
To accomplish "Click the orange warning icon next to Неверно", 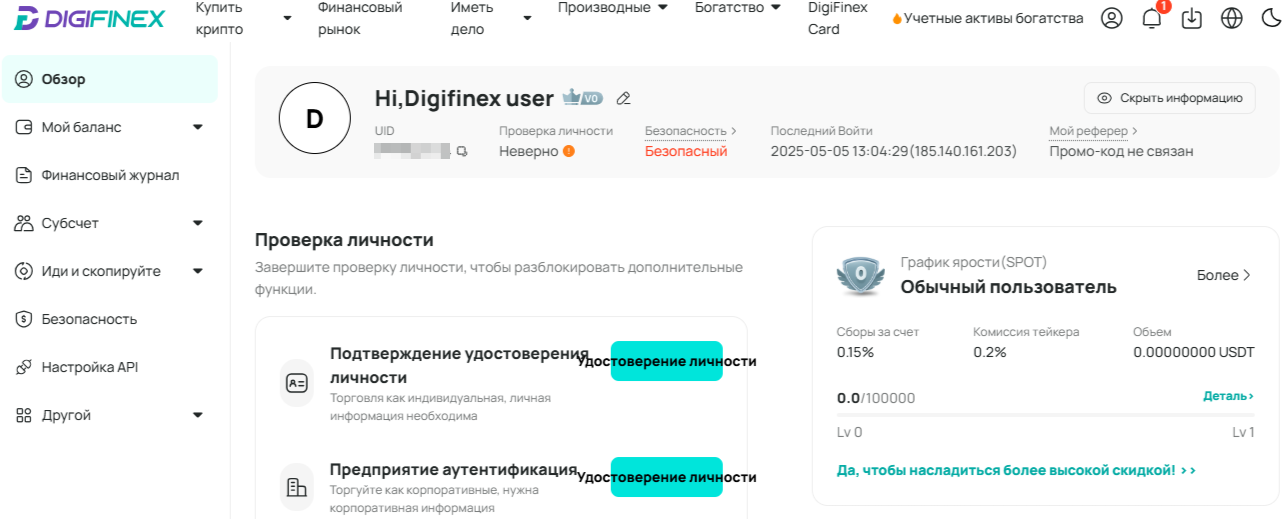I will click(569, 151).
